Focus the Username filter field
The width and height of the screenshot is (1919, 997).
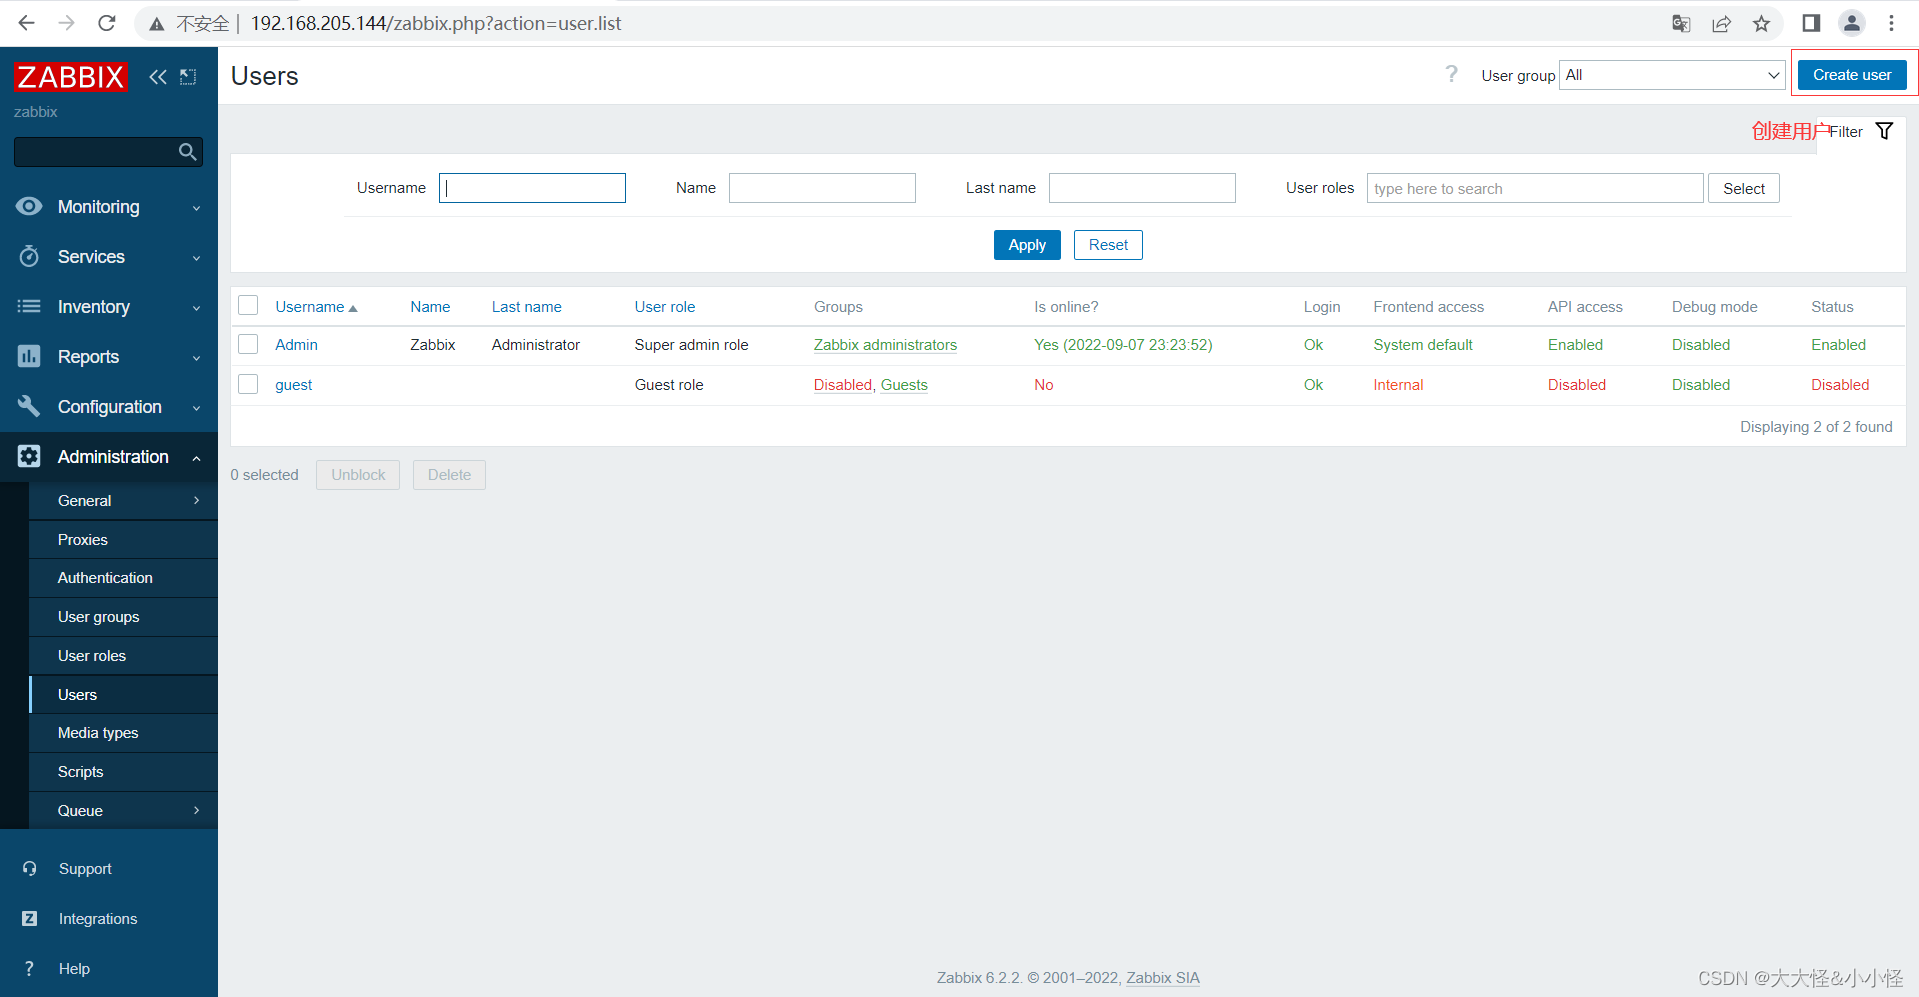point(532,188)
